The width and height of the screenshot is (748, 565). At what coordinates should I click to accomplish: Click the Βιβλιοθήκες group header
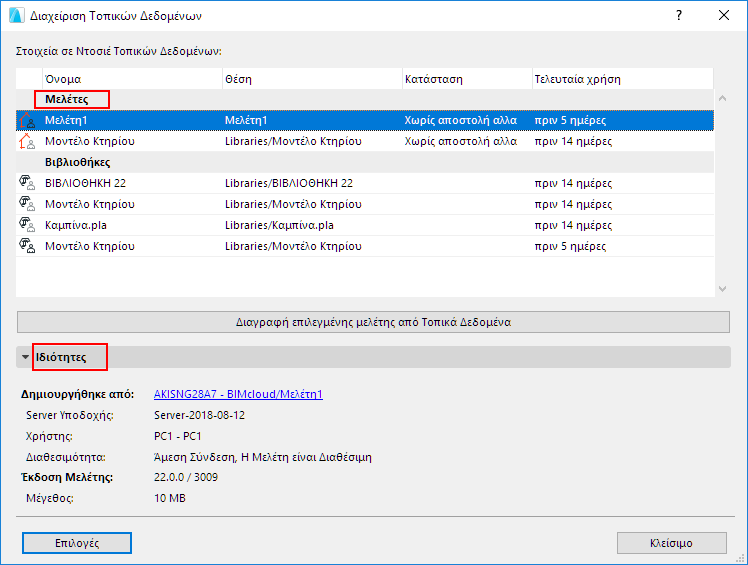78,162
